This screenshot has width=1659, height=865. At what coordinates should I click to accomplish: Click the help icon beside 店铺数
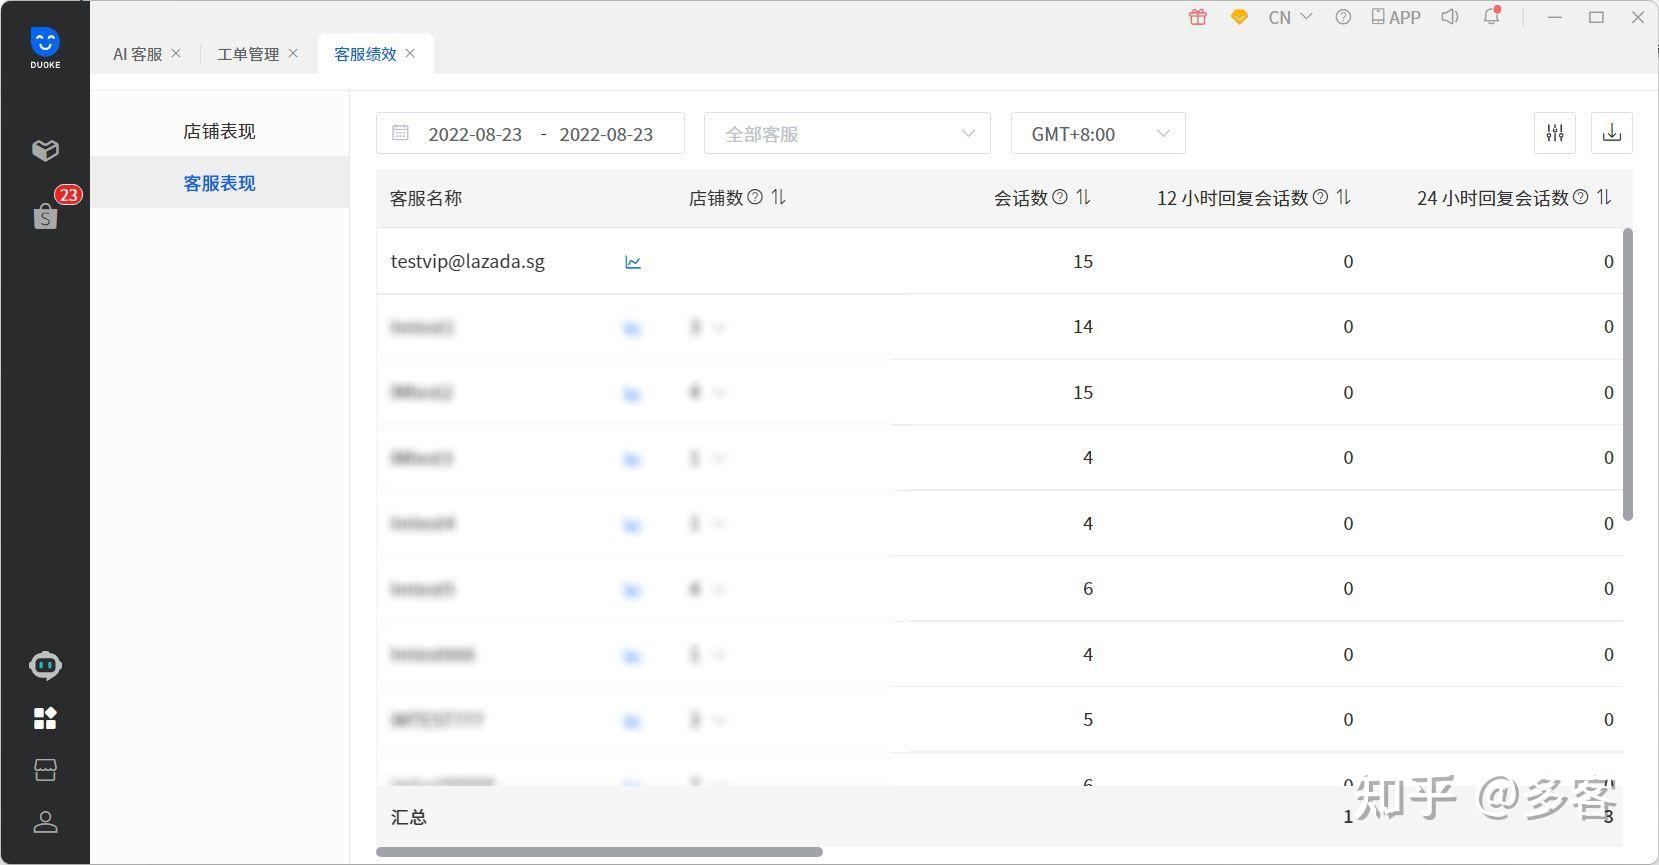pyautogui.click(x=755, y=197)
